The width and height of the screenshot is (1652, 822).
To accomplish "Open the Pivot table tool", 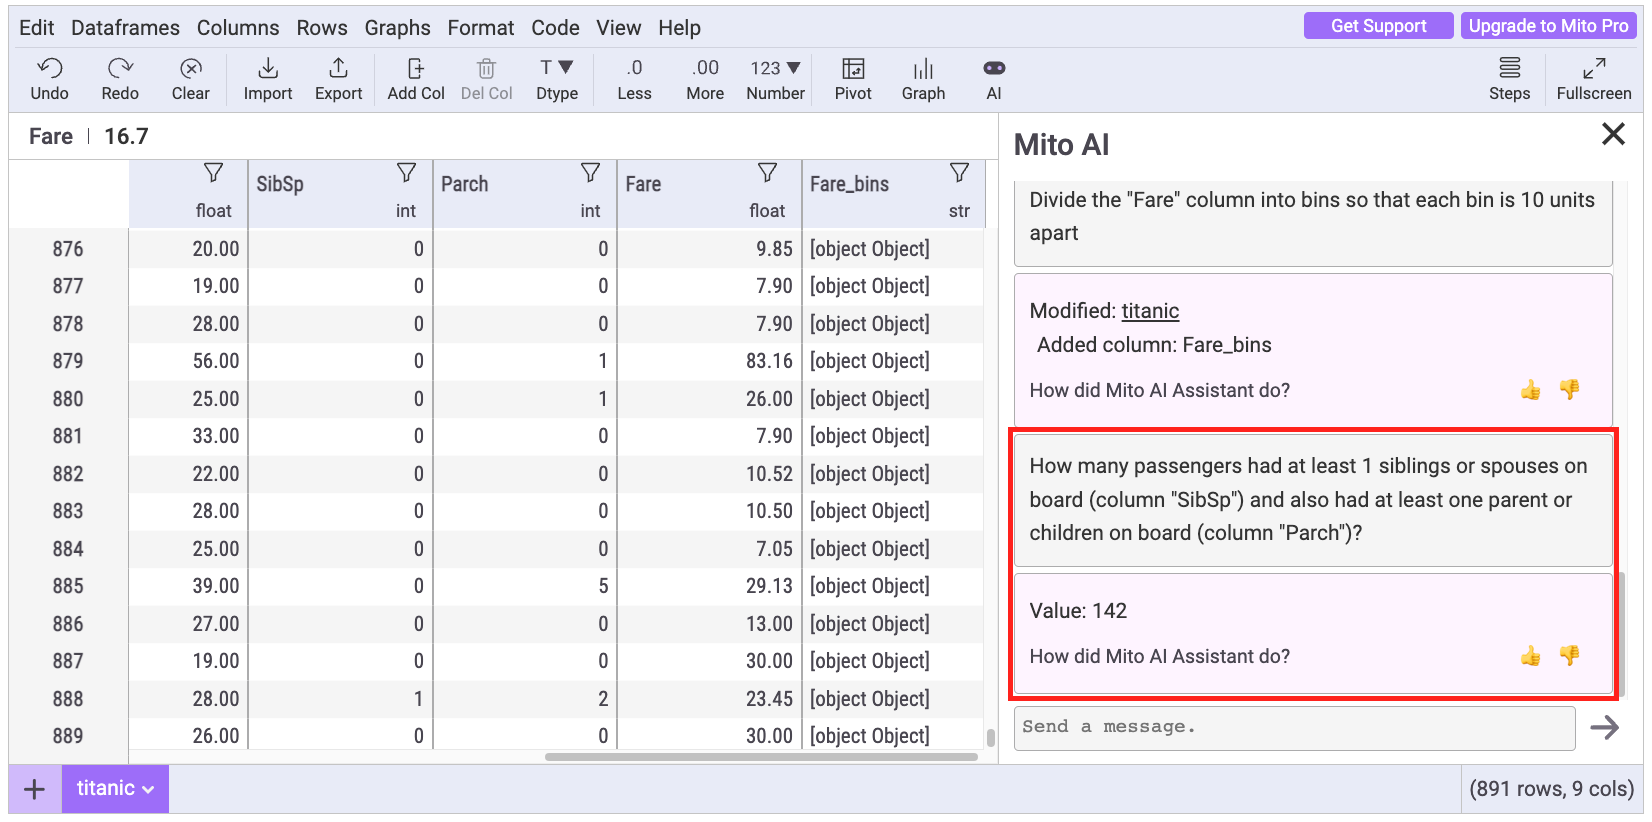I will [853, 79].
